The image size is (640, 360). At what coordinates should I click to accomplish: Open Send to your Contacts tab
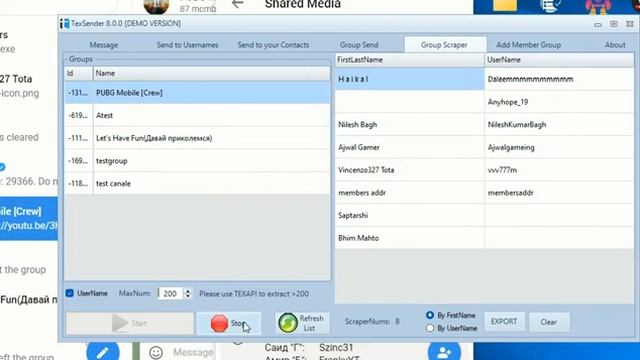[x=273, y=45]
